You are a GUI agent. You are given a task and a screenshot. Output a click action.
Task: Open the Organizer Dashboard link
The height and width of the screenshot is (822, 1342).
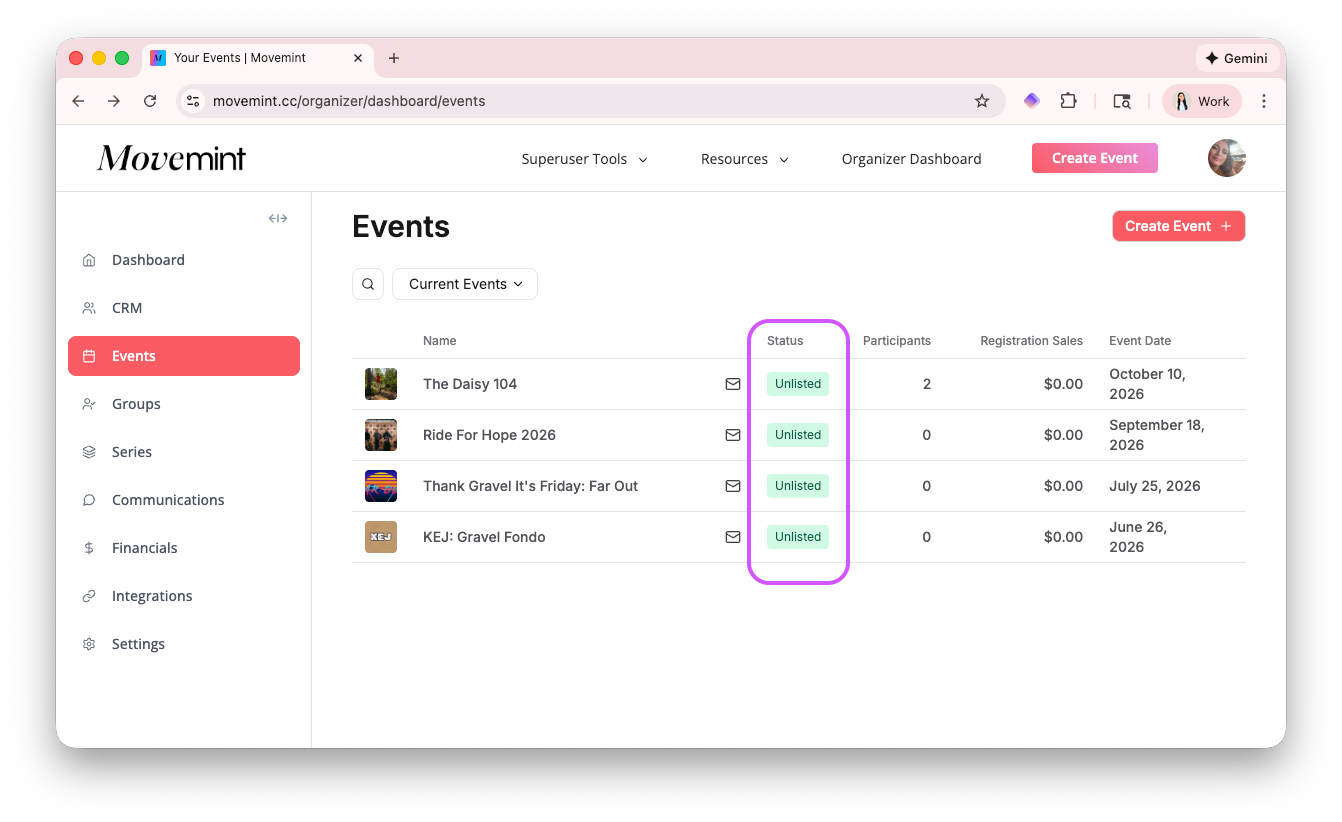pyautogui.click(x=911, y=159)
